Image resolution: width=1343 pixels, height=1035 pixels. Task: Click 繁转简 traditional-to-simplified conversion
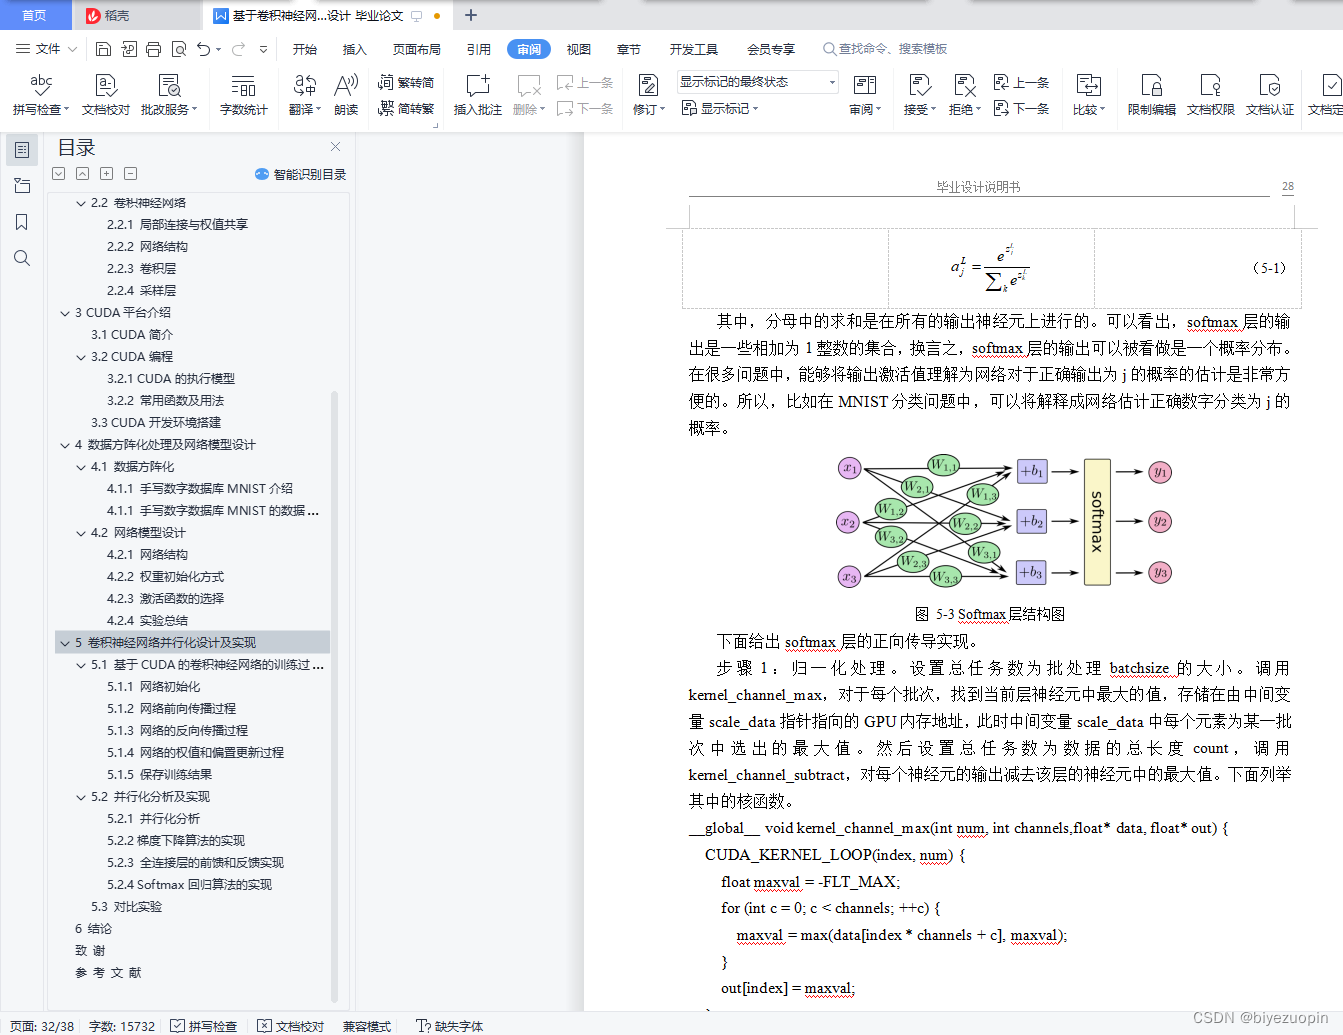tap(406, 83)
